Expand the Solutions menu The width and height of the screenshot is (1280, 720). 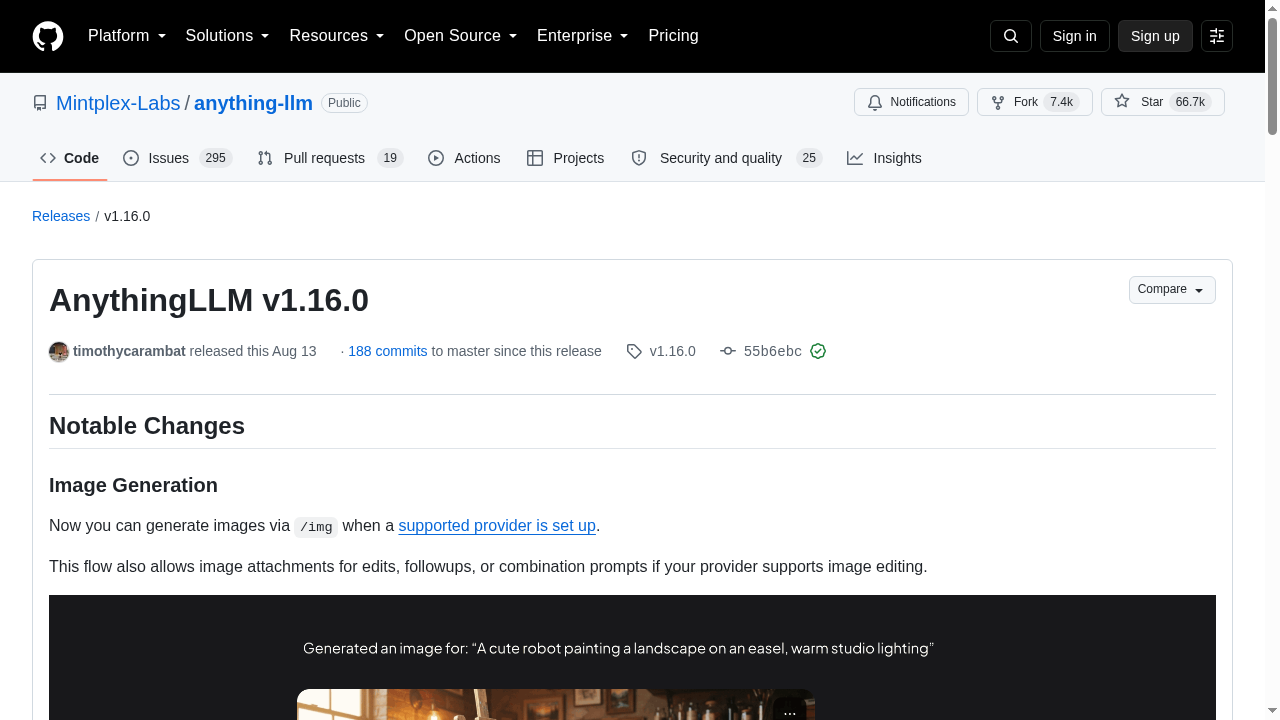[228, 36]
